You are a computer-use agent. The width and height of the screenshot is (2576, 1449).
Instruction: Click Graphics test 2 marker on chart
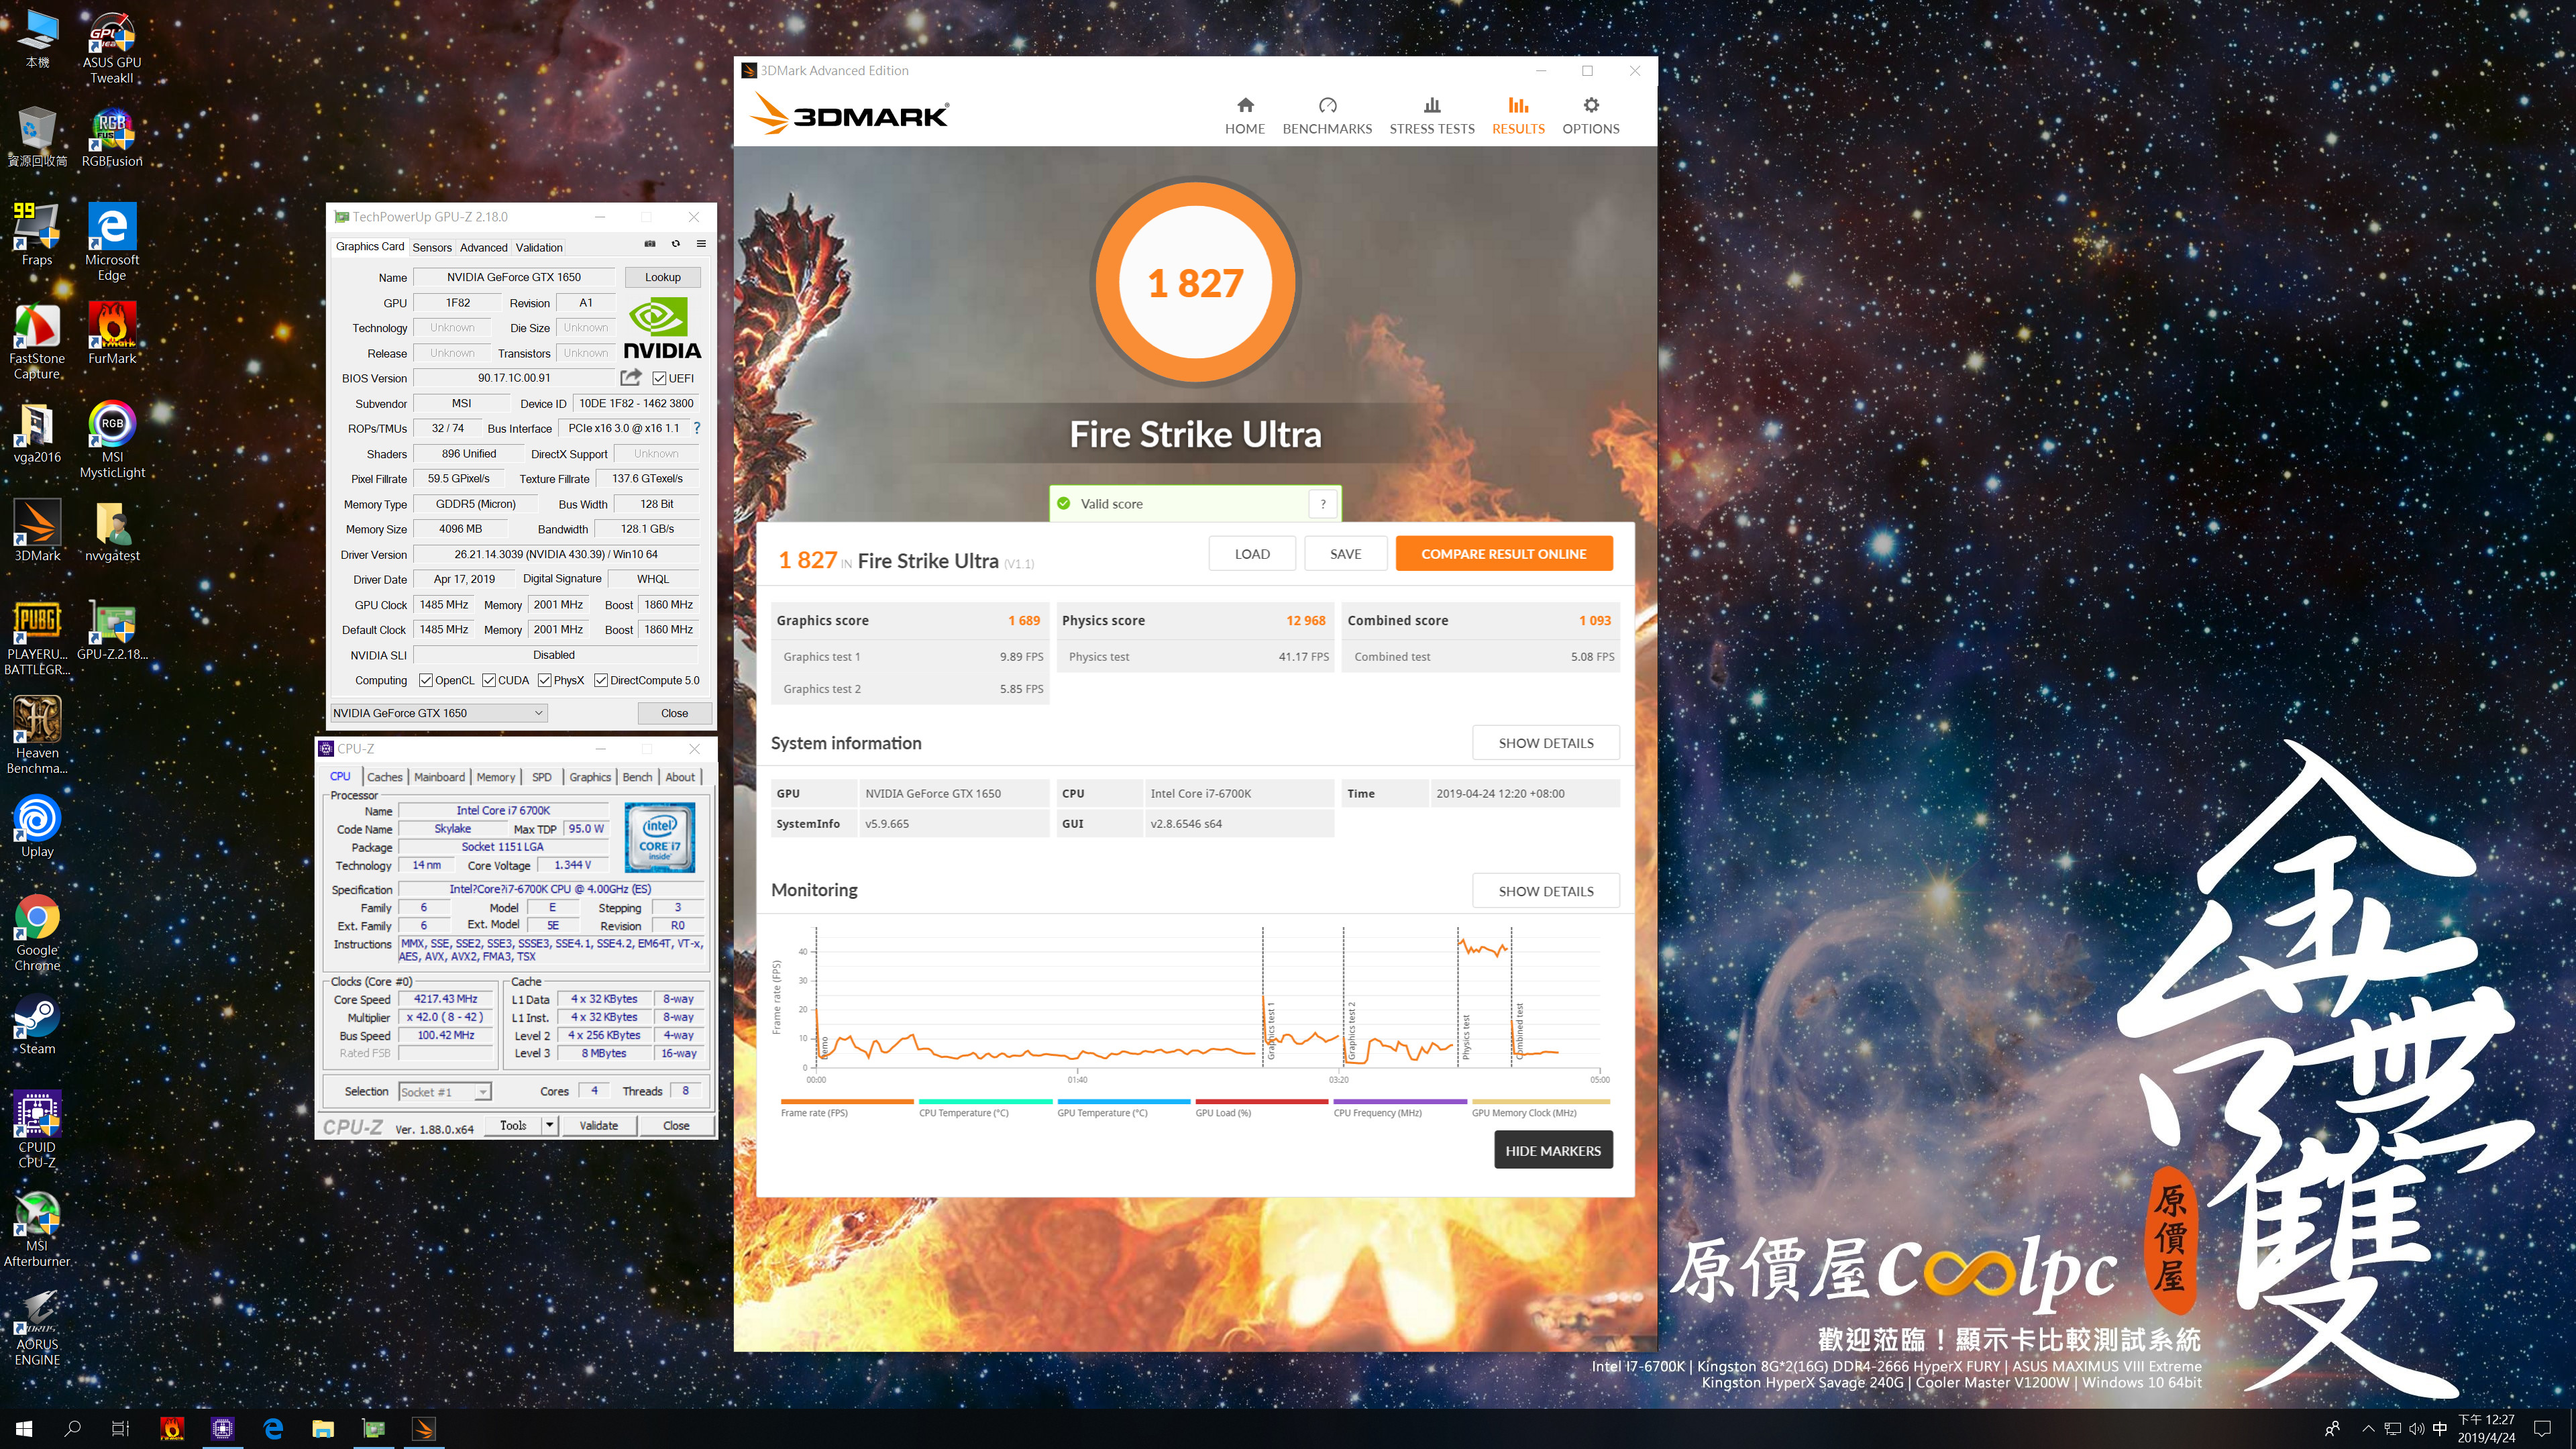1351,1030
